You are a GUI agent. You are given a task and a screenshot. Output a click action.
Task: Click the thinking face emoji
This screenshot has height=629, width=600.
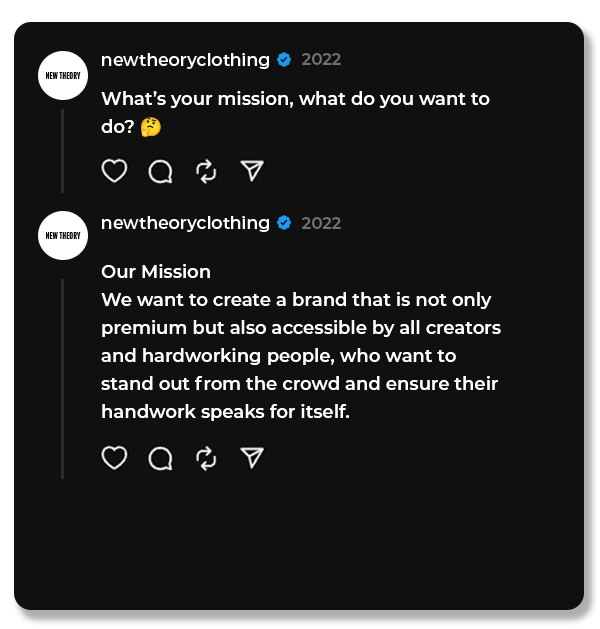(x=151, y=127)
